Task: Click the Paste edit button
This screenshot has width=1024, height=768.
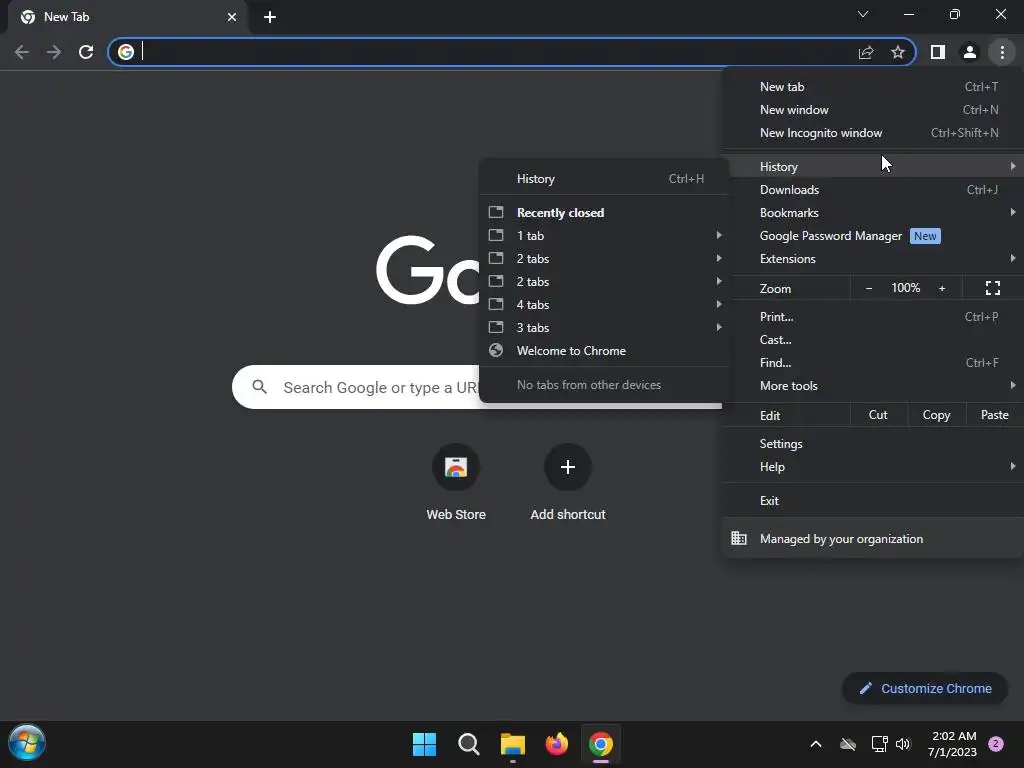Action: [995, 415]
